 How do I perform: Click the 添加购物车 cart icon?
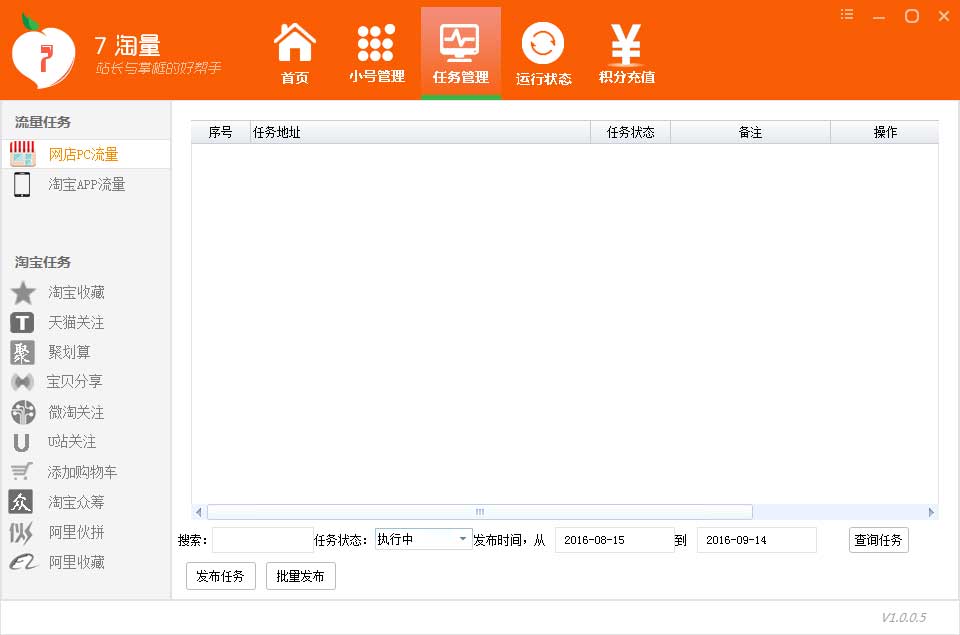pos(21,472)
